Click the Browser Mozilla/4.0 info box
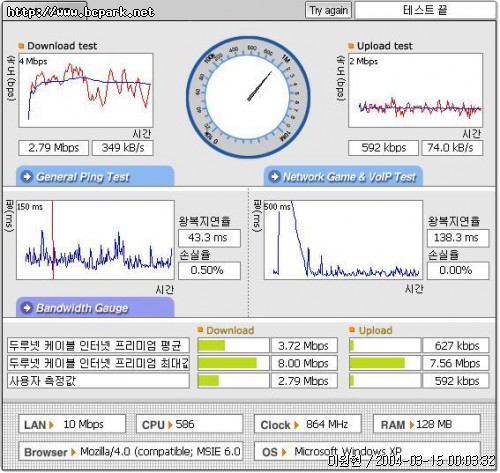This screenshot has height=473, width=500. click(x=131, y=451)
